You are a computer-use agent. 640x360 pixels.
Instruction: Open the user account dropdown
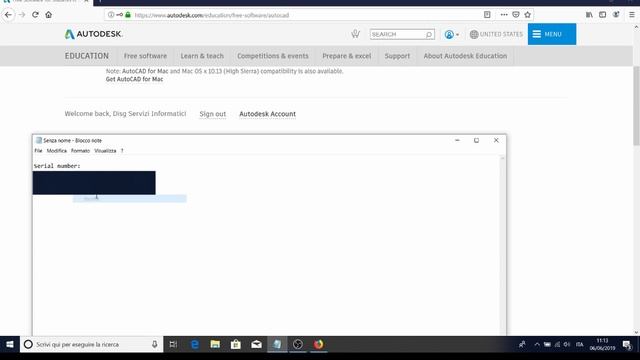[x=451, y=34]
